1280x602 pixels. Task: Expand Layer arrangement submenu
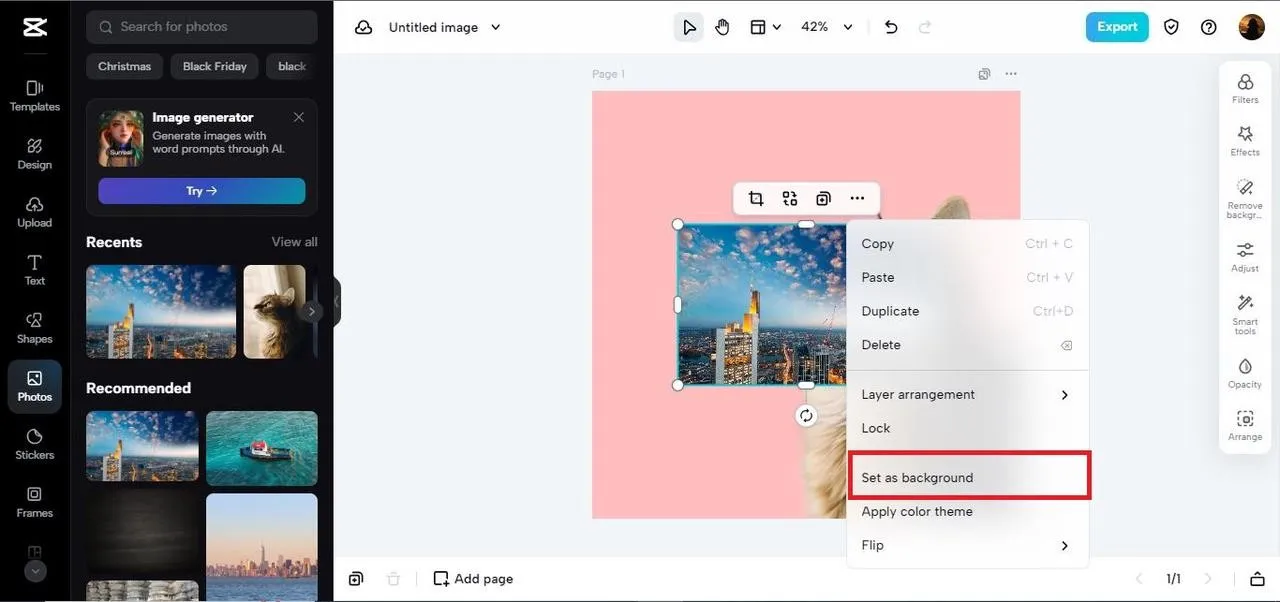pyautogui.click(x=917, y=394)
